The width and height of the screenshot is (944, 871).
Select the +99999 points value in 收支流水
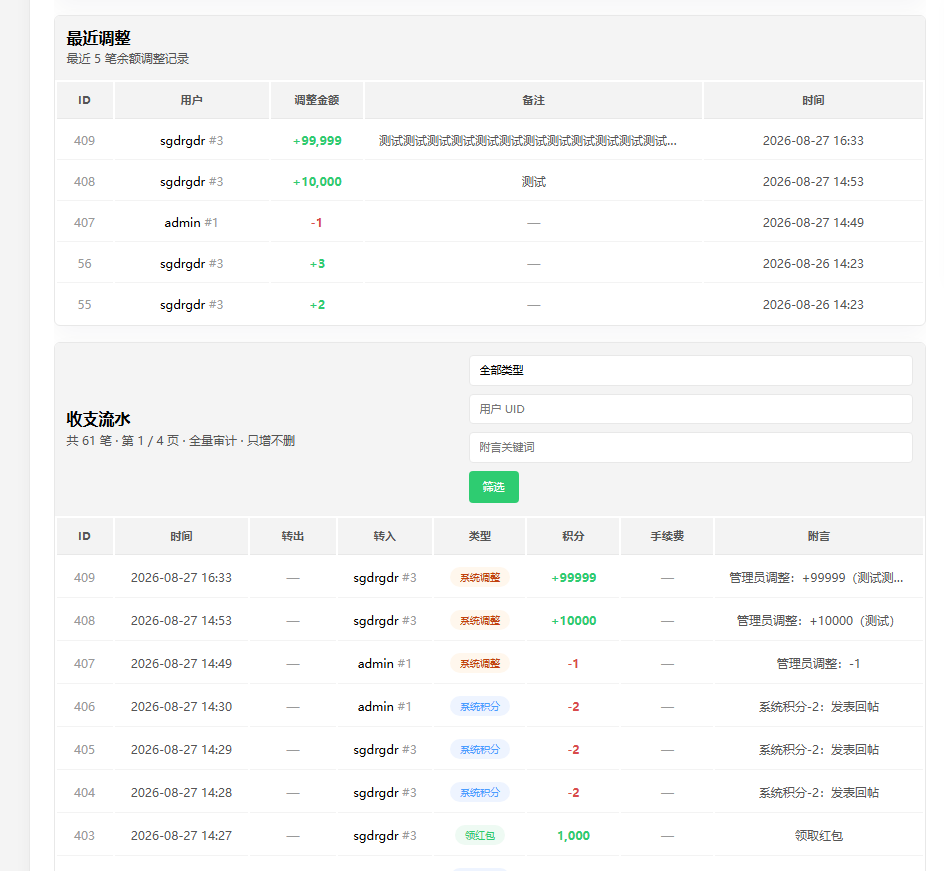coord(574,578)
